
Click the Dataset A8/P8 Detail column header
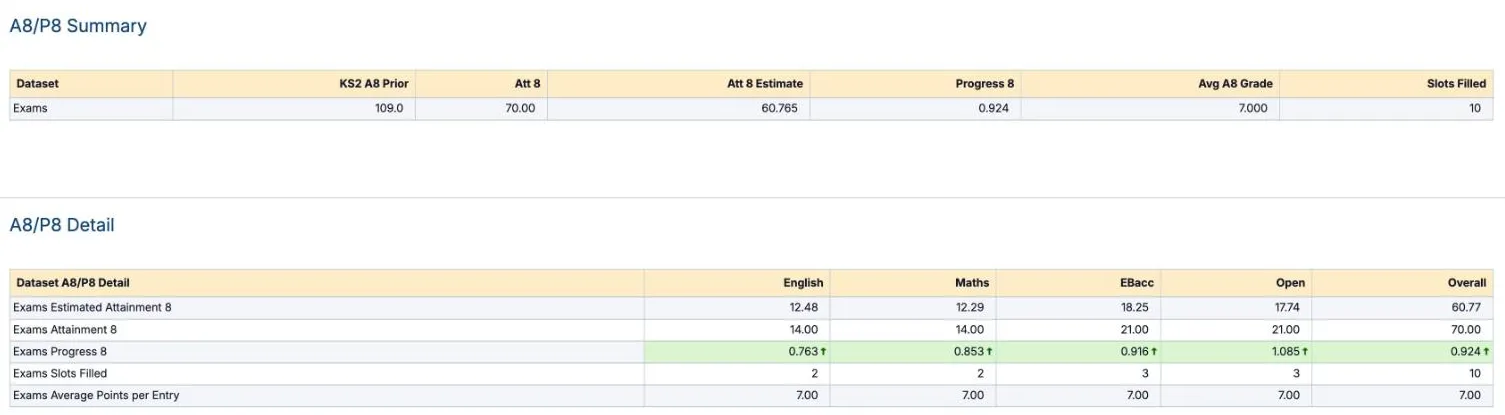tap(327, 283)
